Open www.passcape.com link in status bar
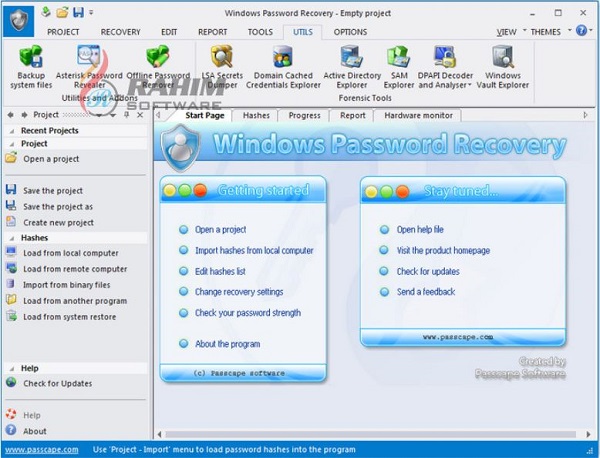Screen dimensions: 600x458 pos(42,450)
